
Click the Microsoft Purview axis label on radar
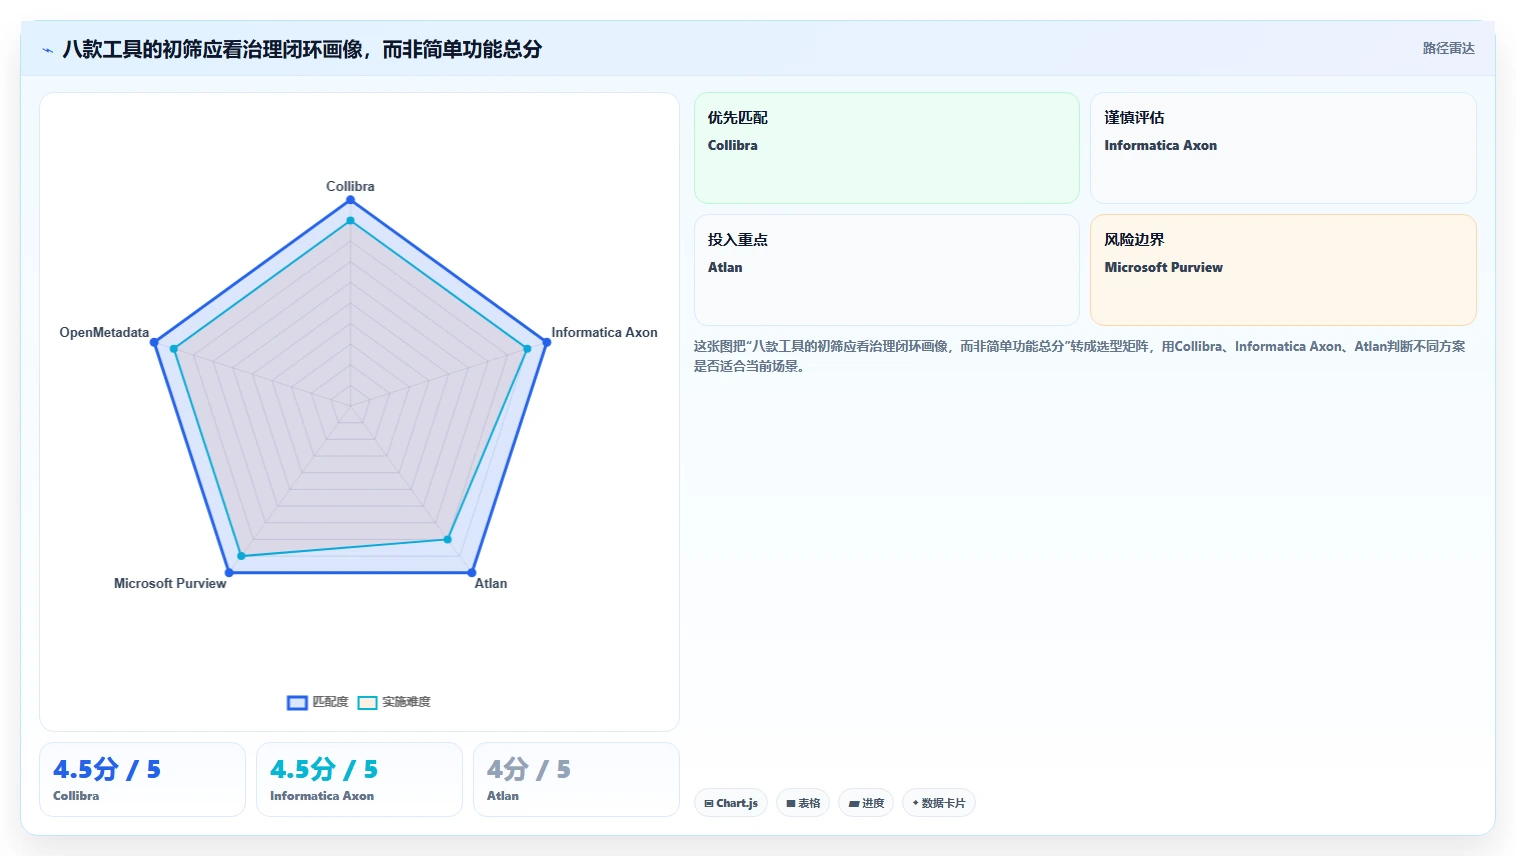[170, 583]
